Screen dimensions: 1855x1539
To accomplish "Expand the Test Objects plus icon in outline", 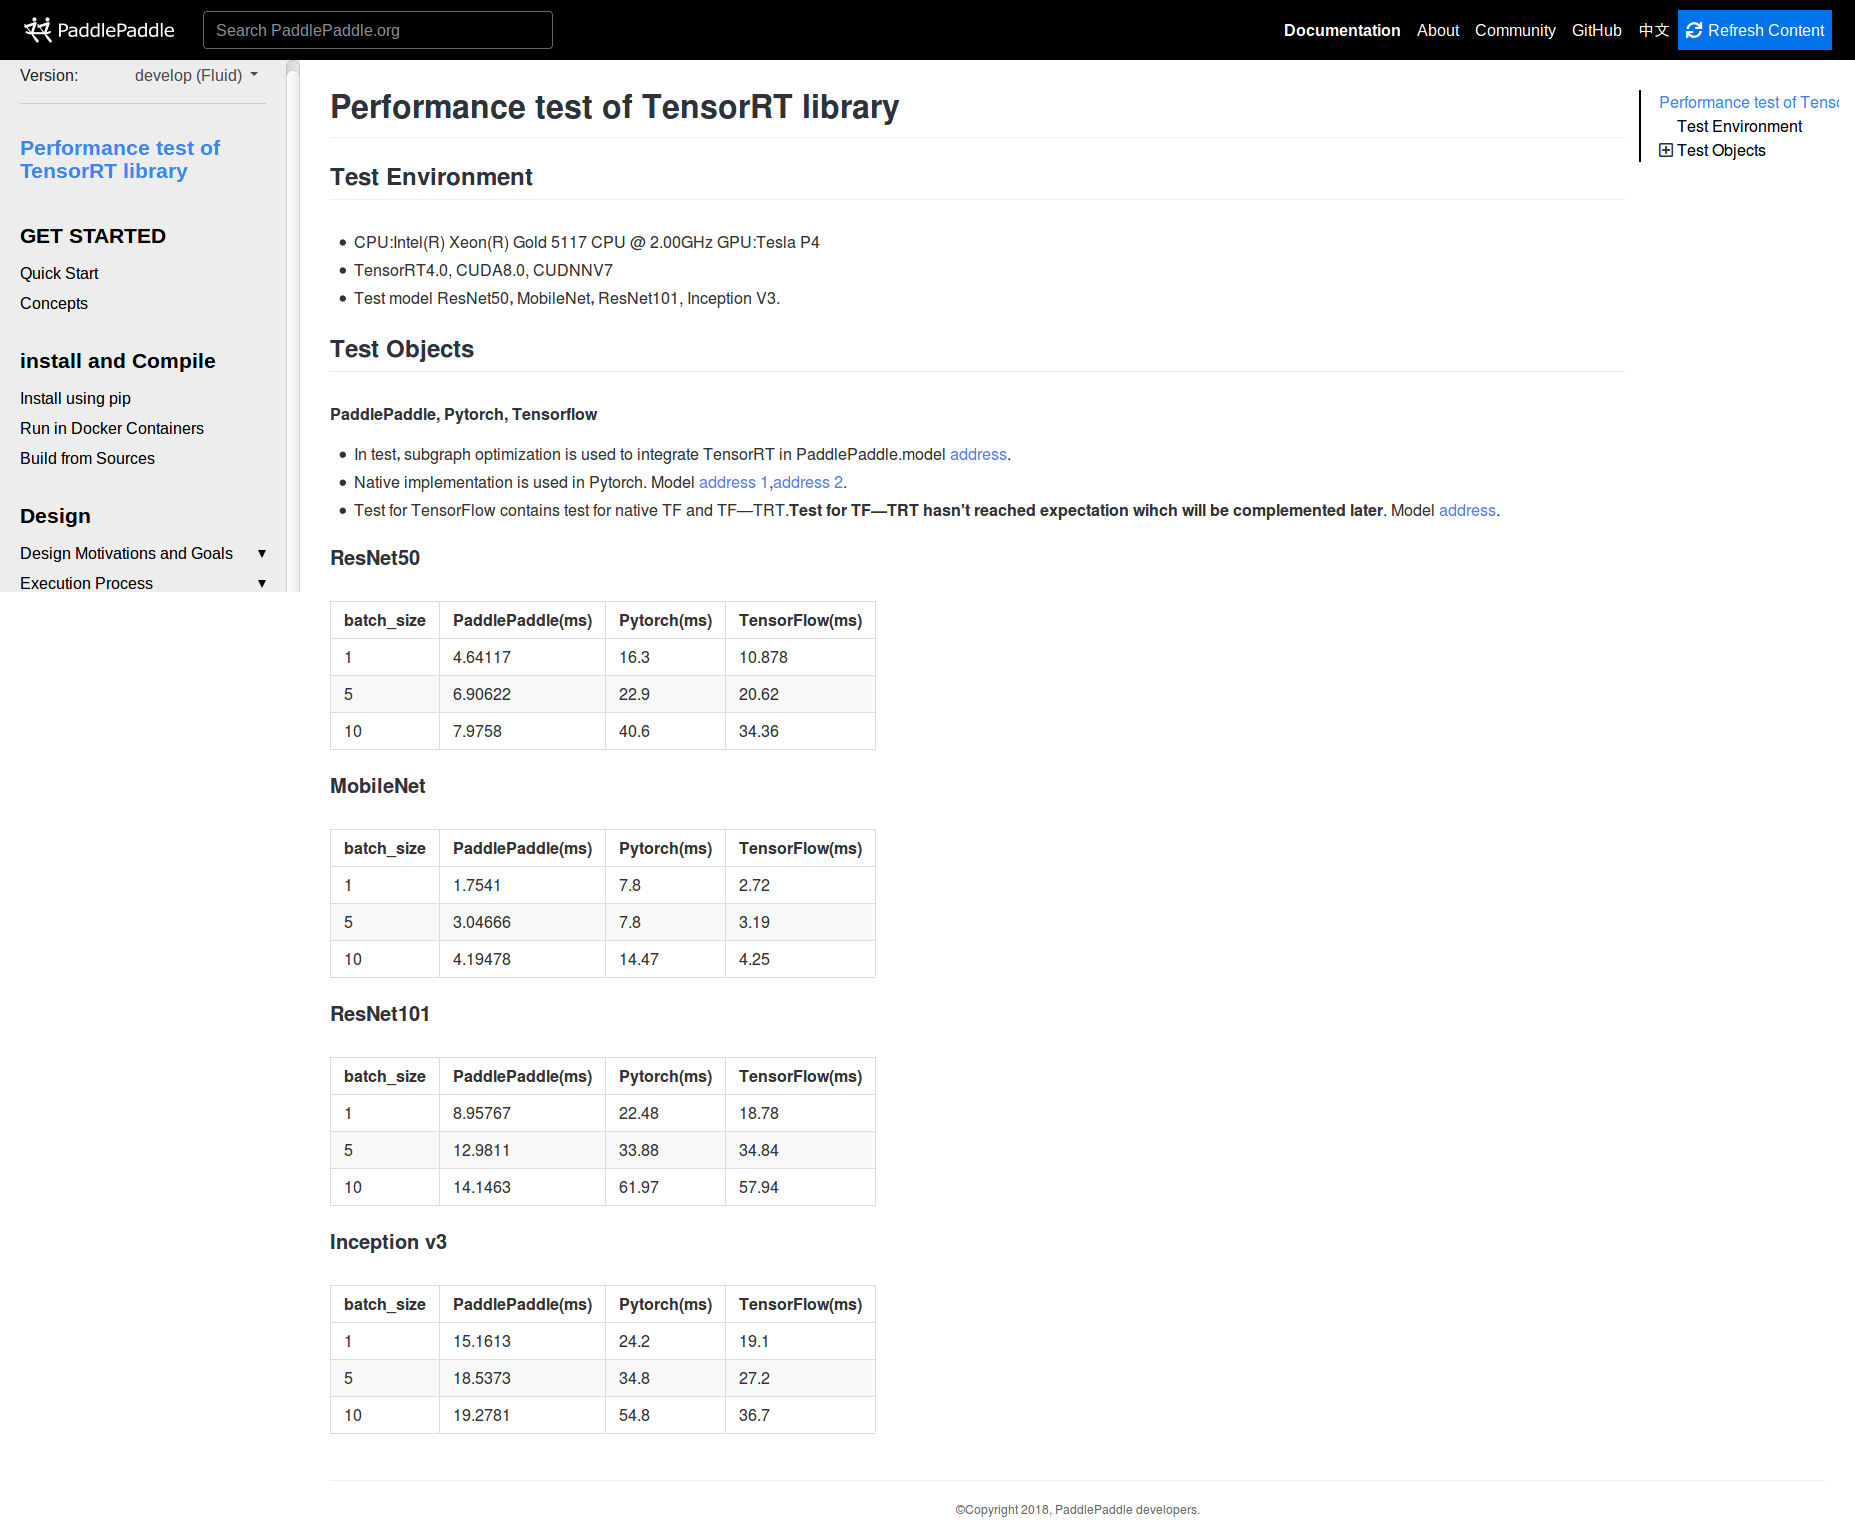I will [x=1665, y=150].
